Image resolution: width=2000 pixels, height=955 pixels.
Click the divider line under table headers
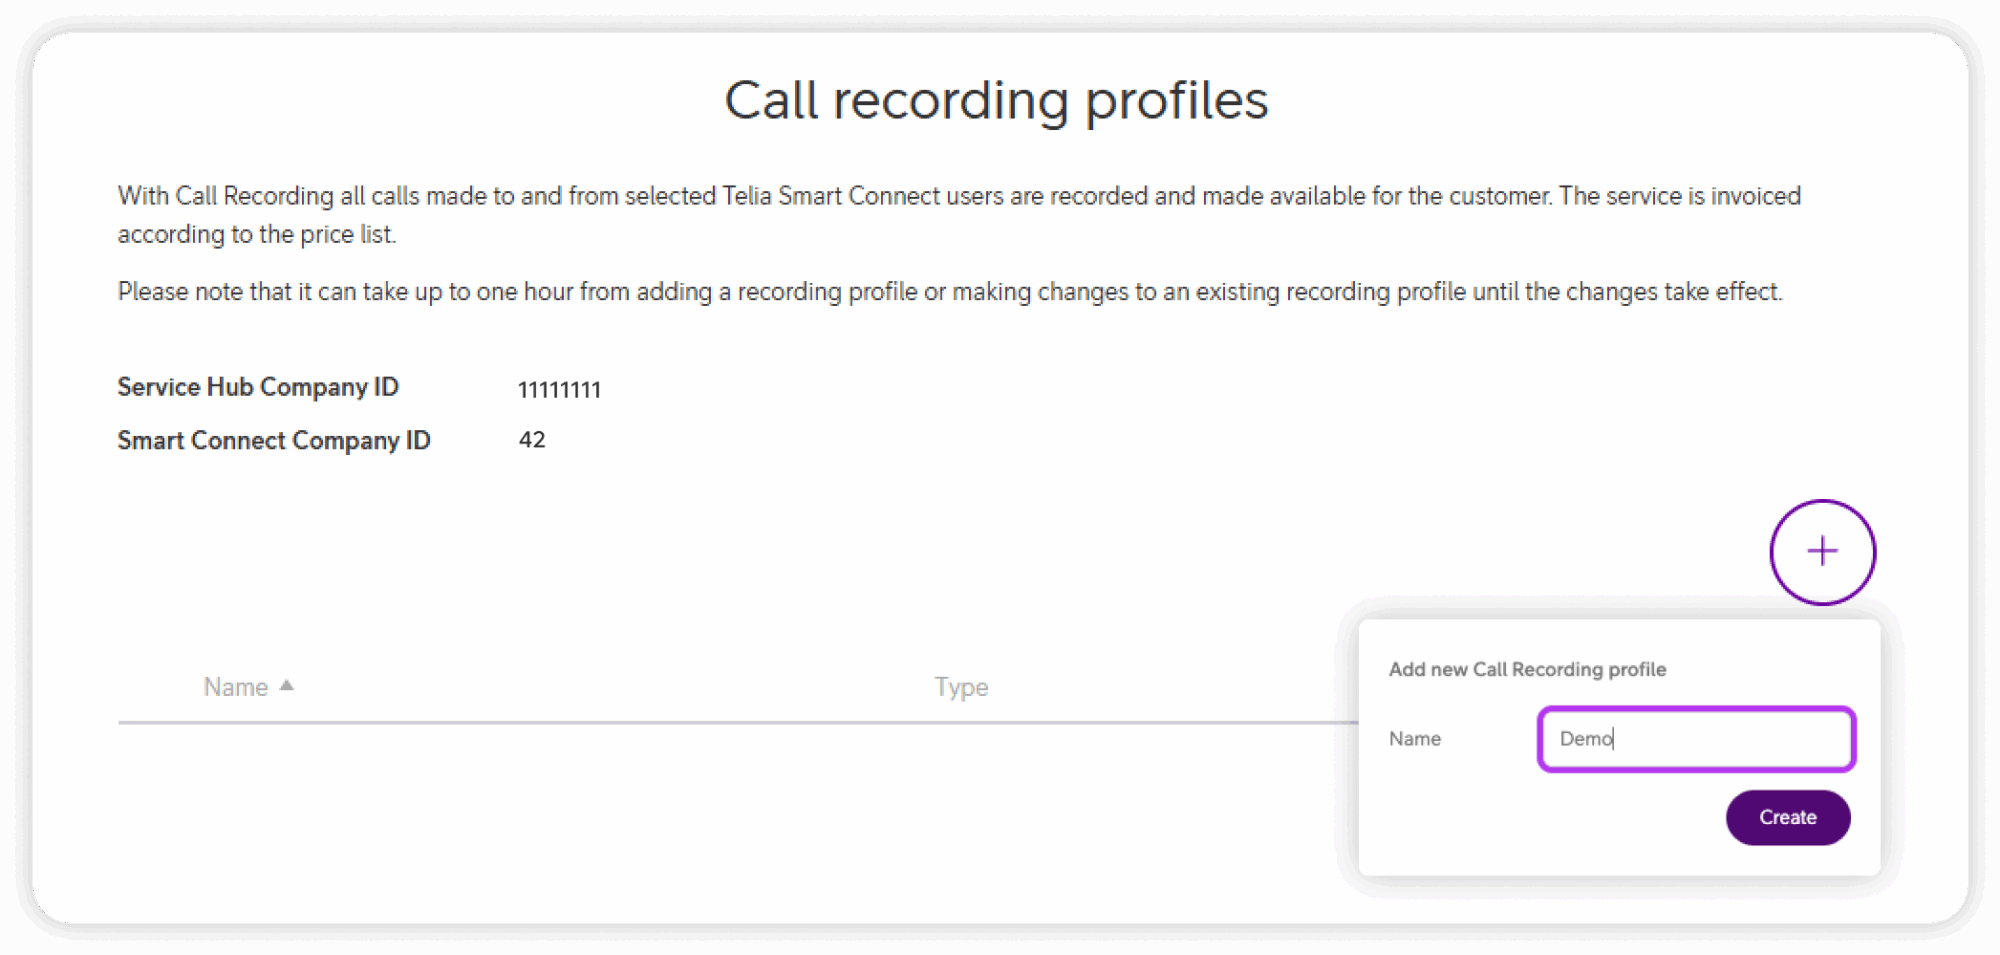(700, 722)
